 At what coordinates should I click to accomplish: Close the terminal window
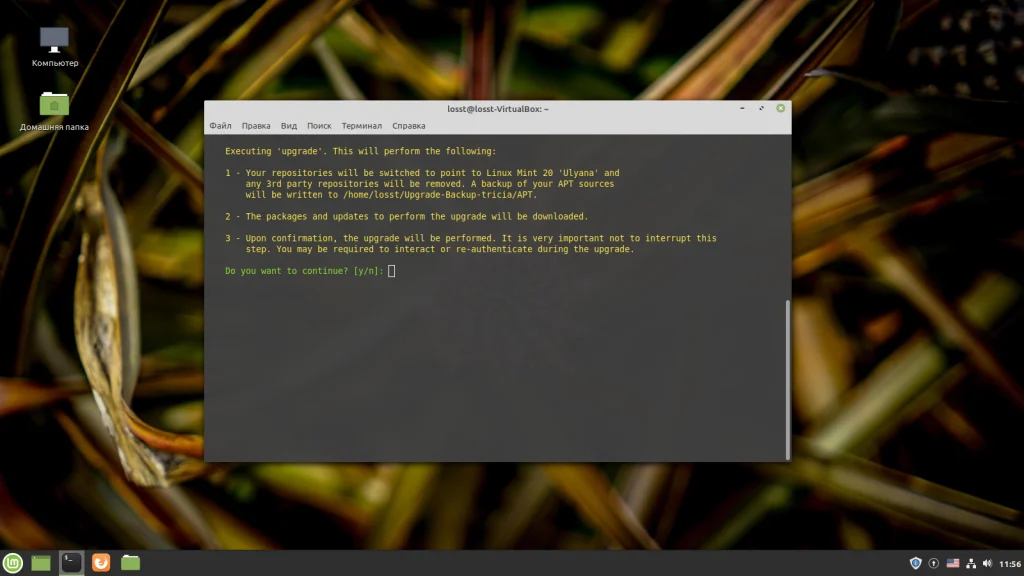[780, 108]
